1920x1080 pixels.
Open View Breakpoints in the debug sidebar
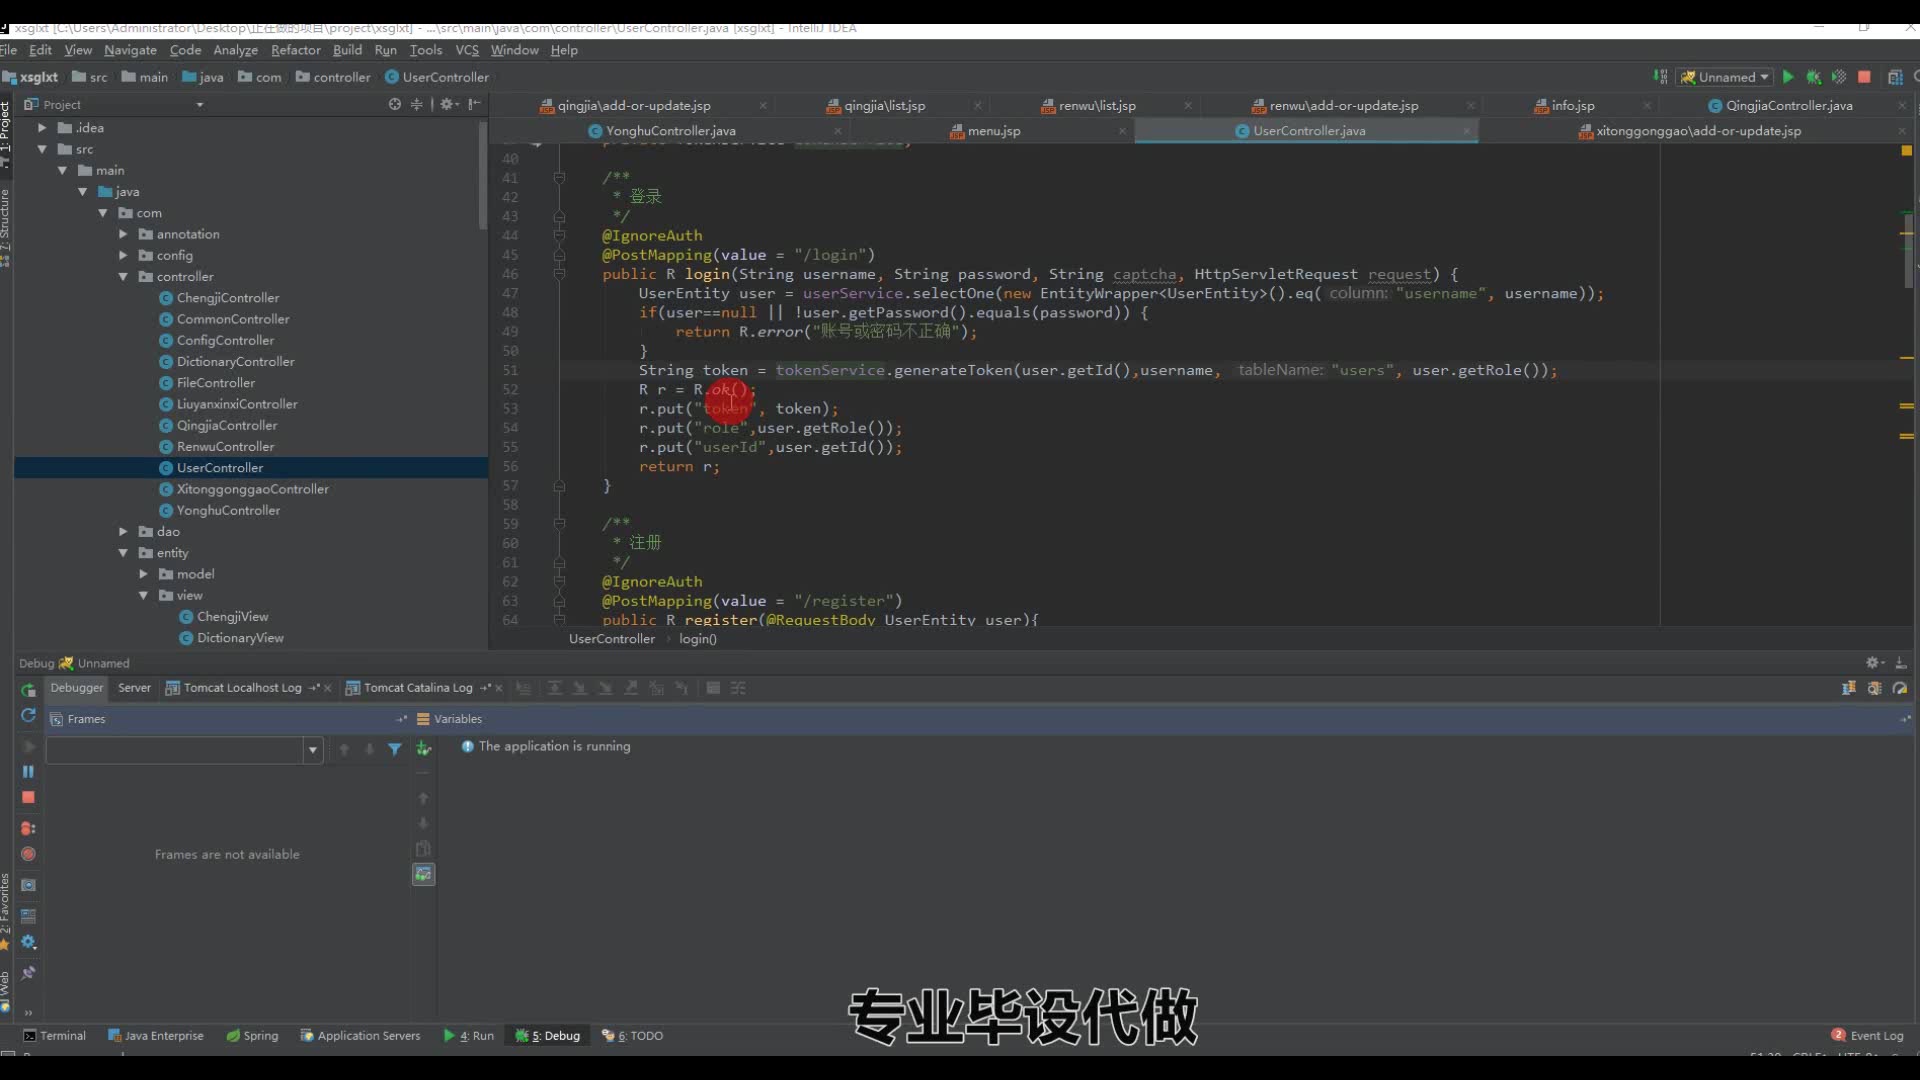tap(28, 828)
